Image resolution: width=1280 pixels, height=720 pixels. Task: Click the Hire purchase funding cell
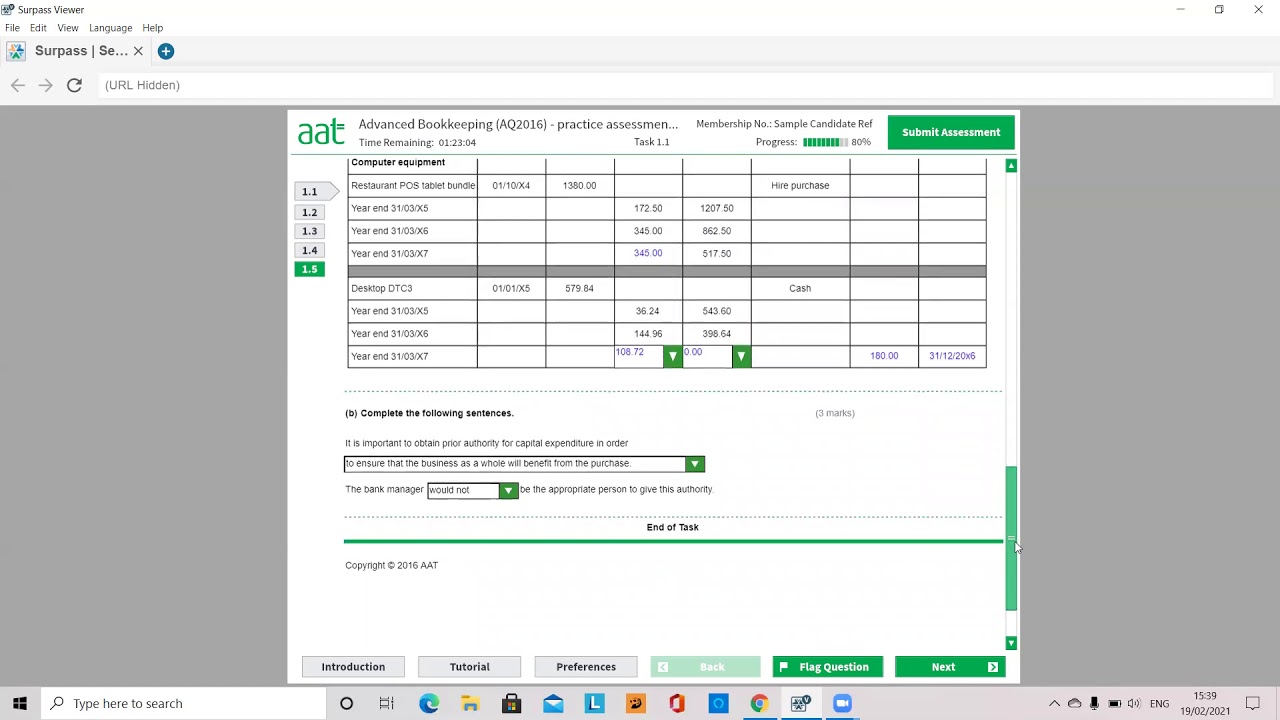click(800, 185)
